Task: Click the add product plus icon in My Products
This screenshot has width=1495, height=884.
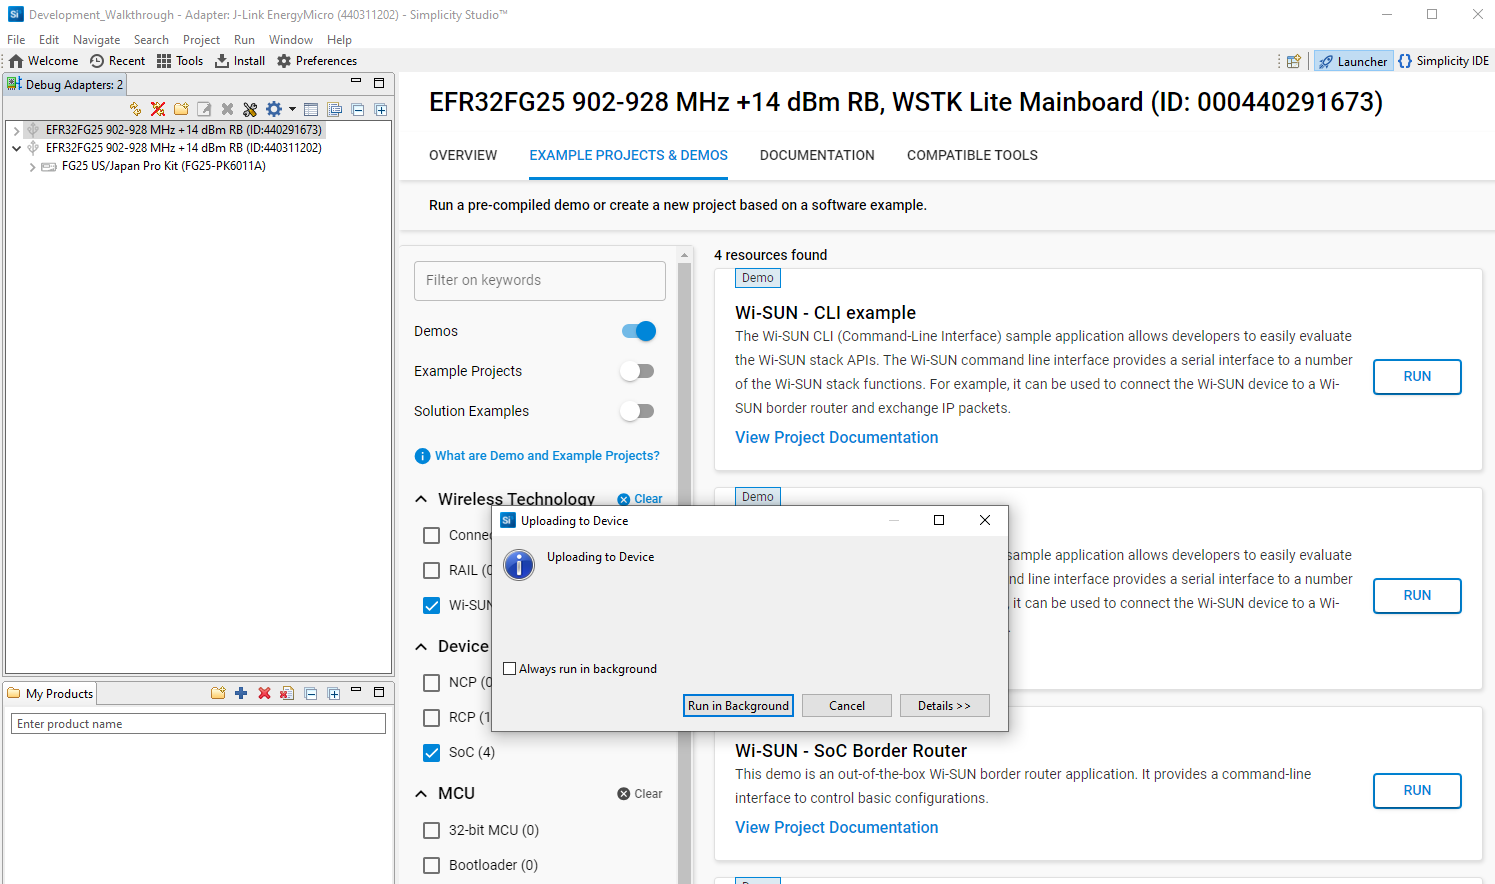Action: pos(240,693)
